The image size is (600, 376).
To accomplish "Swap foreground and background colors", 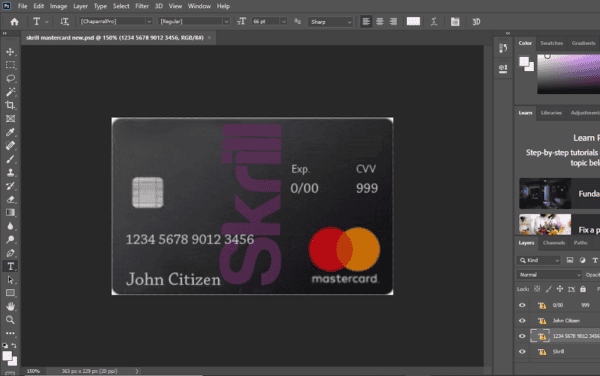I will pyautogui.click(x=14, y=345).
